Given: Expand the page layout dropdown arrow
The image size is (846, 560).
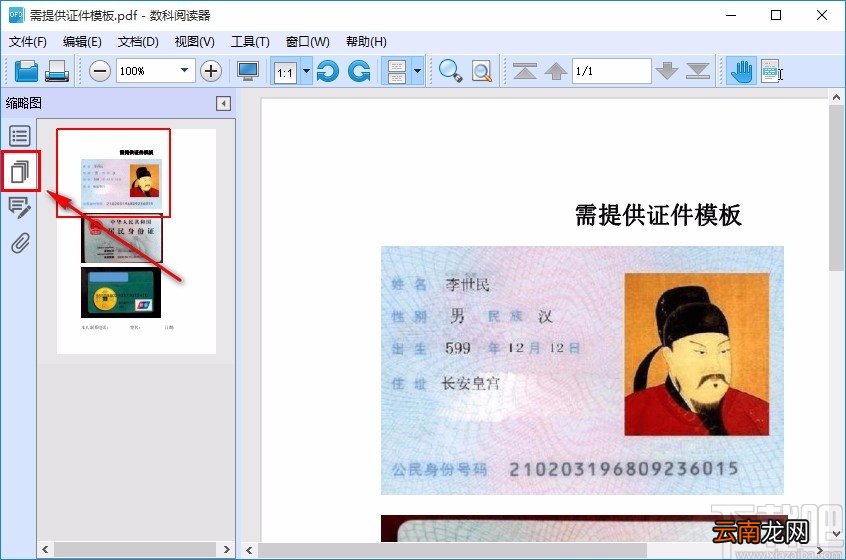Looking at the screenshot, I should click(x=417, y=71).
